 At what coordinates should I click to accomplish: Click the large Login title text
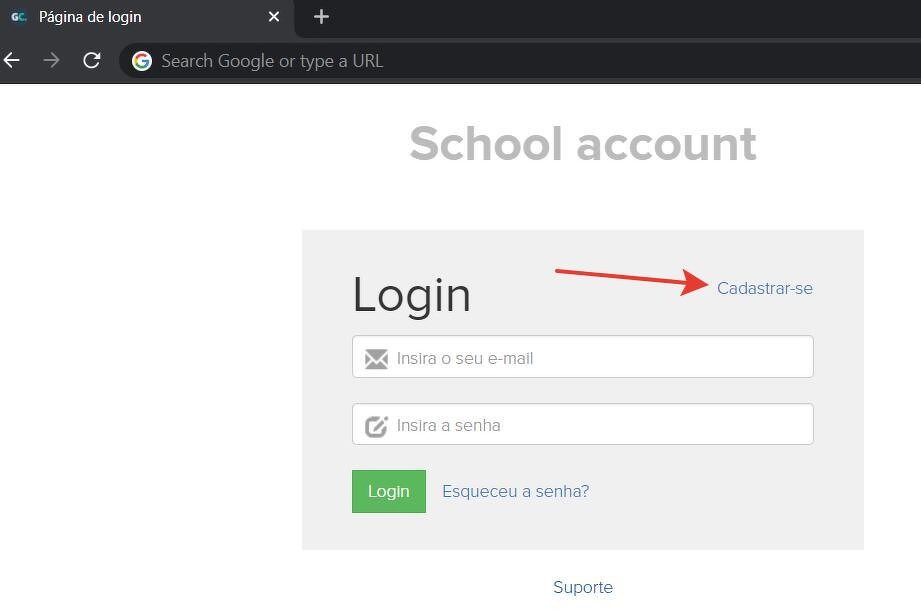click(411, 295)
